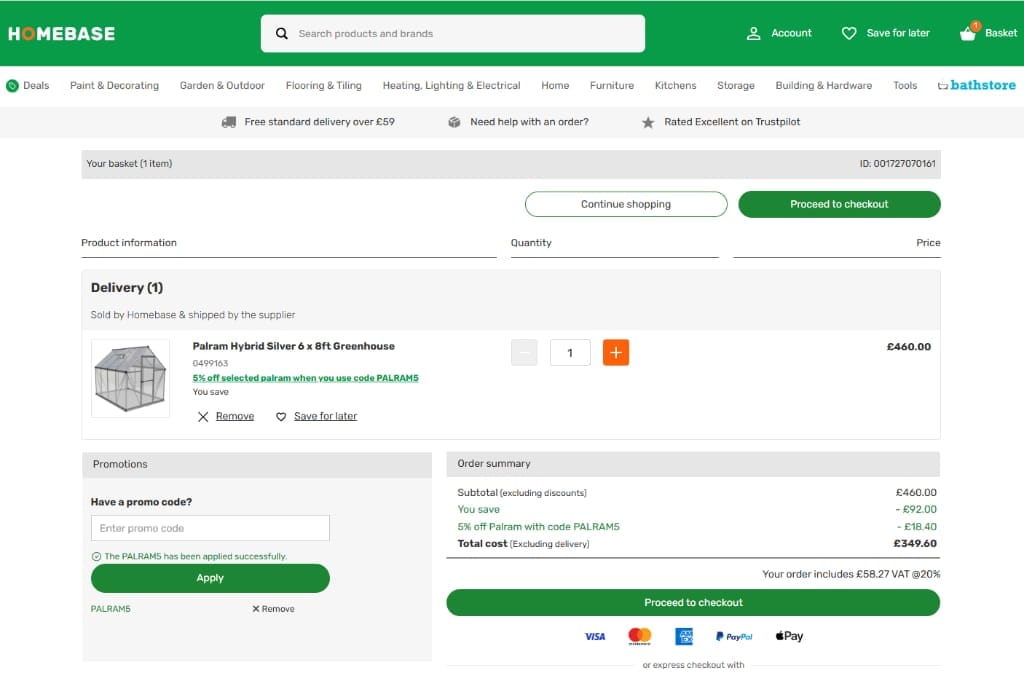Open the Kitchens menu

pyautogui.click(x=675, y=86)
